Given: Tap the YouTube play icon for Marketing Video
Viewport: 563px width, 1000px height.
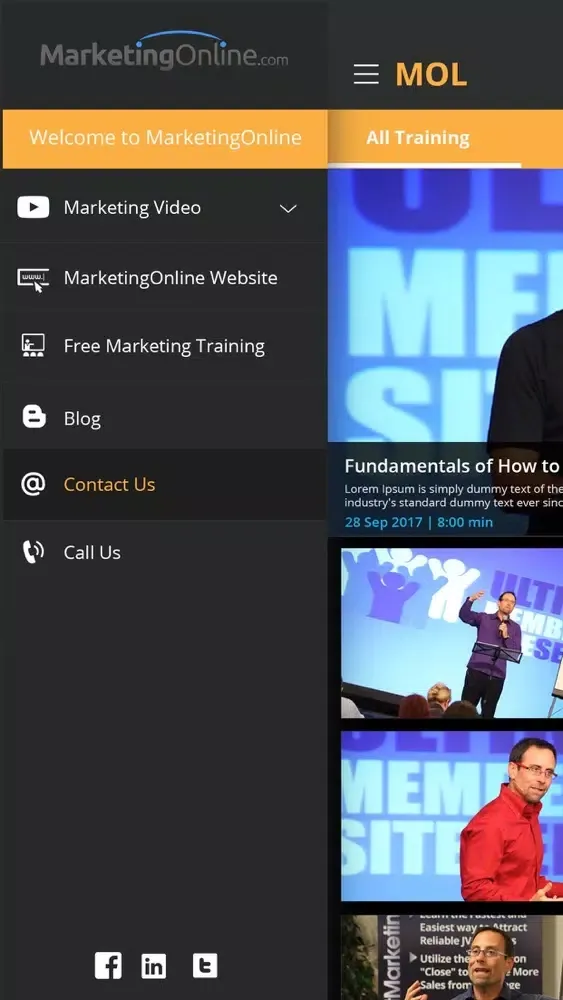Looking at the screenshot, I should click(33, 207).
